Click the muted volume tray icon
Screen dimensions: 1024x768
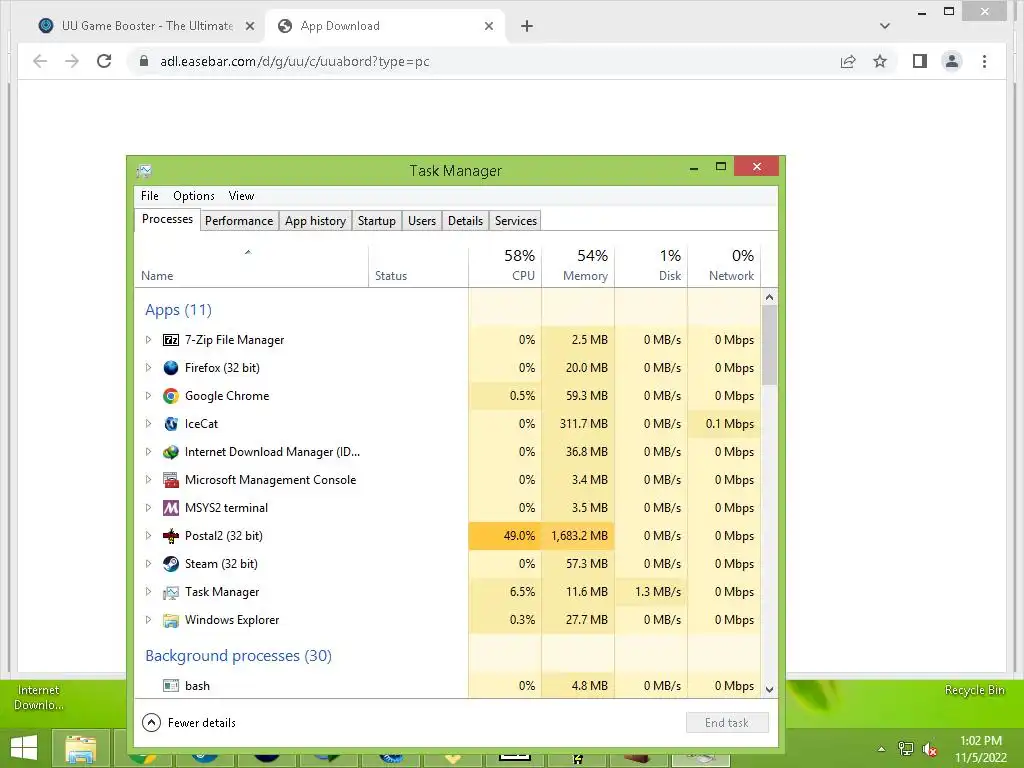[x=930, y=749]
